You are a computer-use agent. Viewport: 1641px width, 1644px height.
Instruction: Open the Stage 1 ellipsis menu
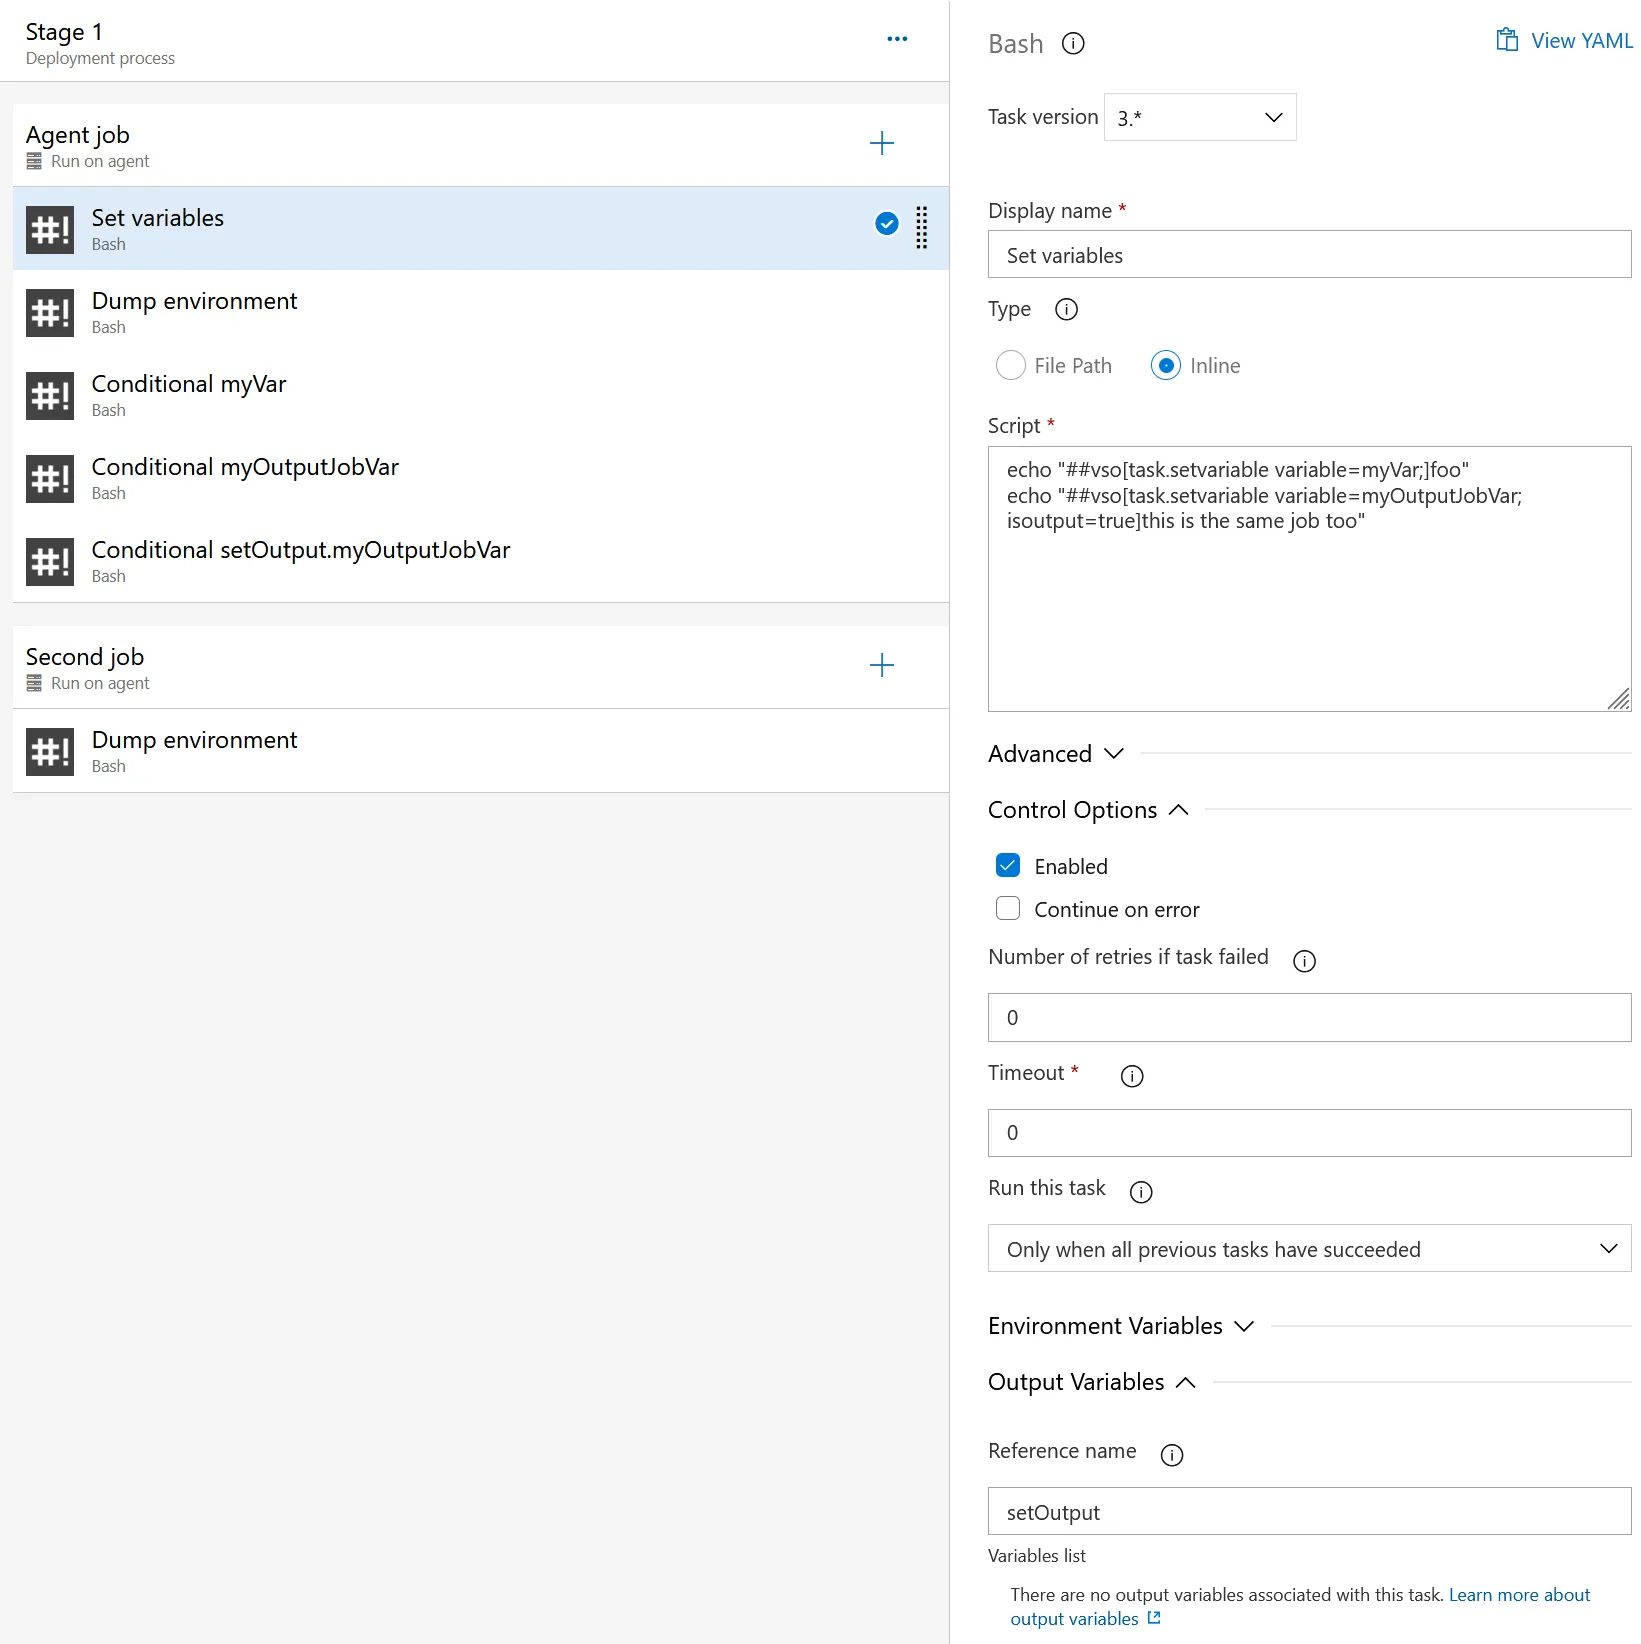(896, 39)
